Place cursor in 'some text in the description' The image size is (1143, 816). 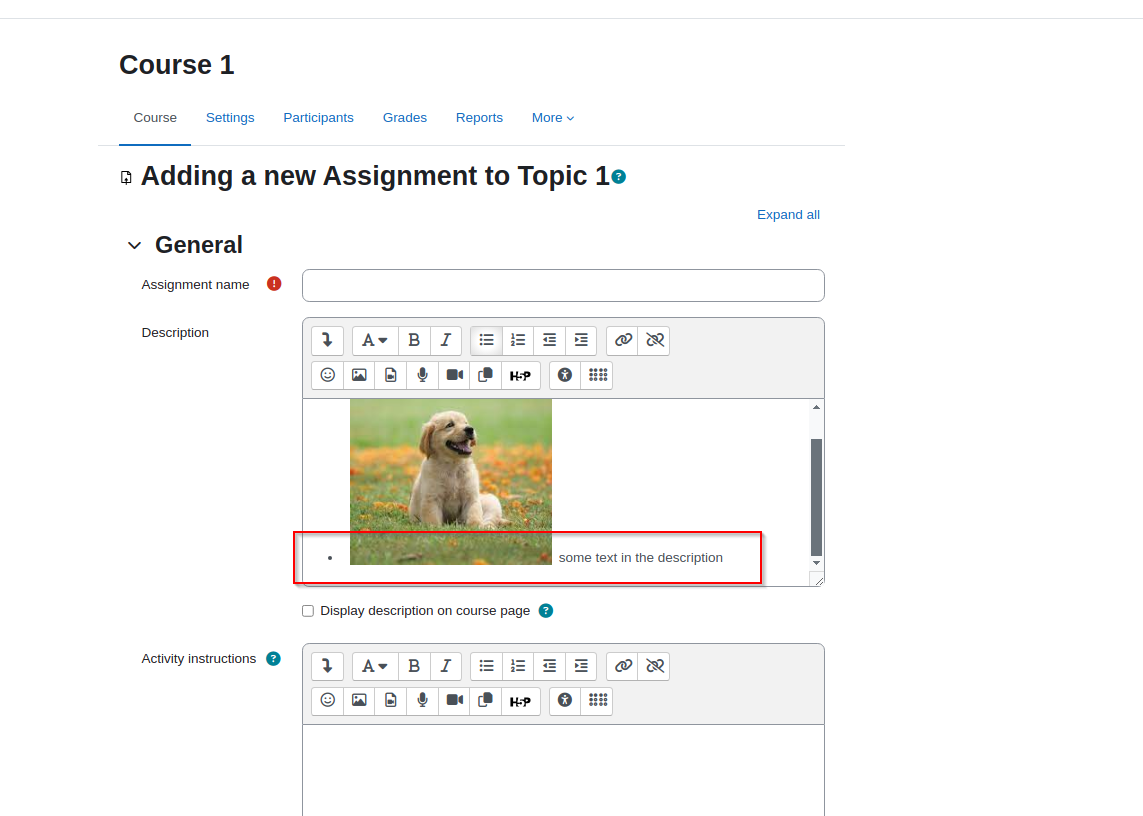click(x=641, y=558)
